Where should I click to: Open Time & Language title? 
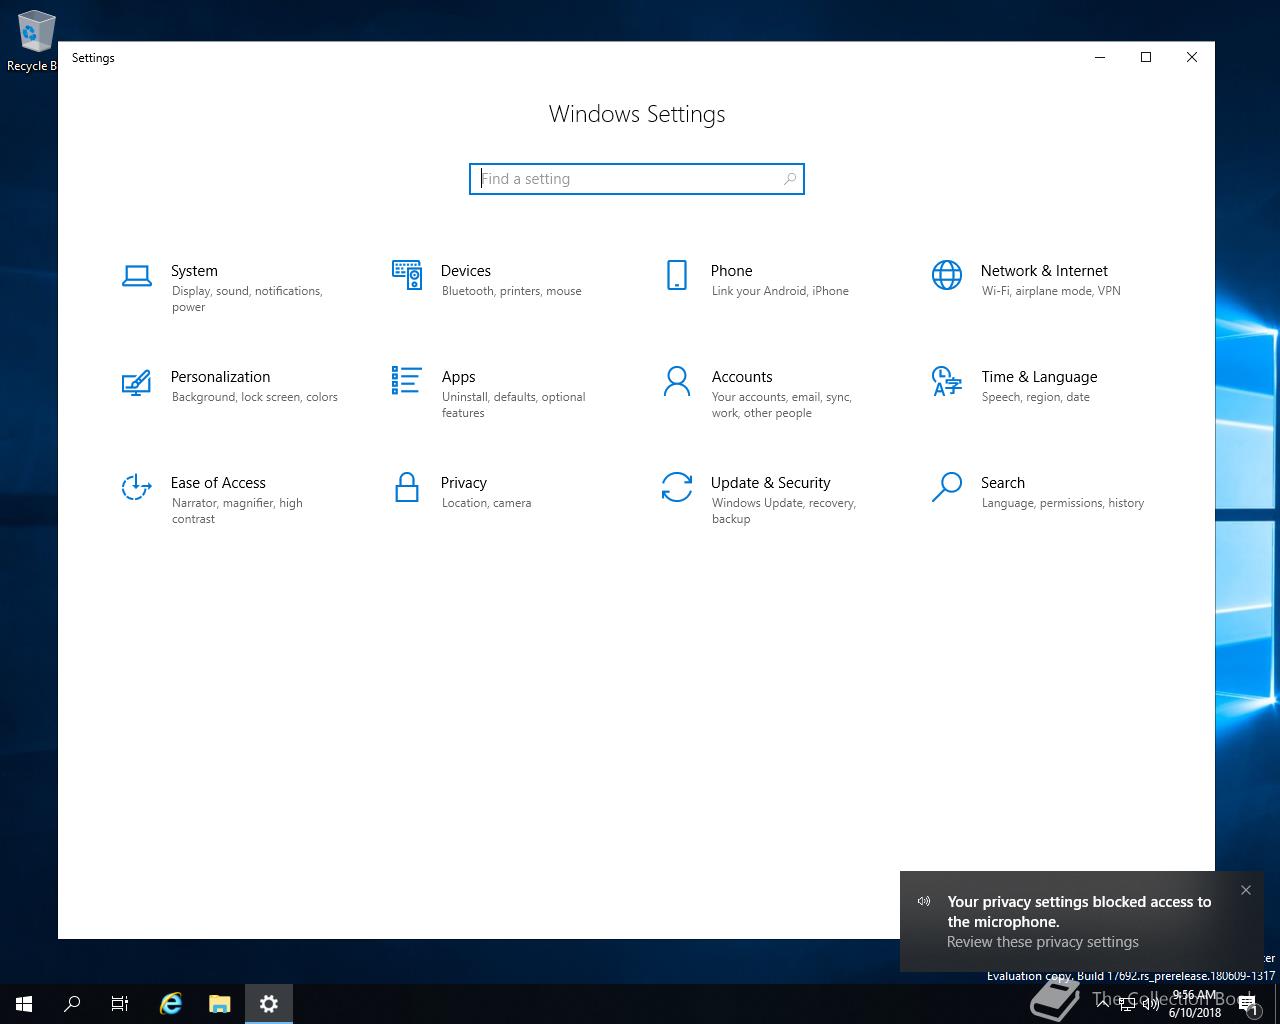[x=1039, y=377]
